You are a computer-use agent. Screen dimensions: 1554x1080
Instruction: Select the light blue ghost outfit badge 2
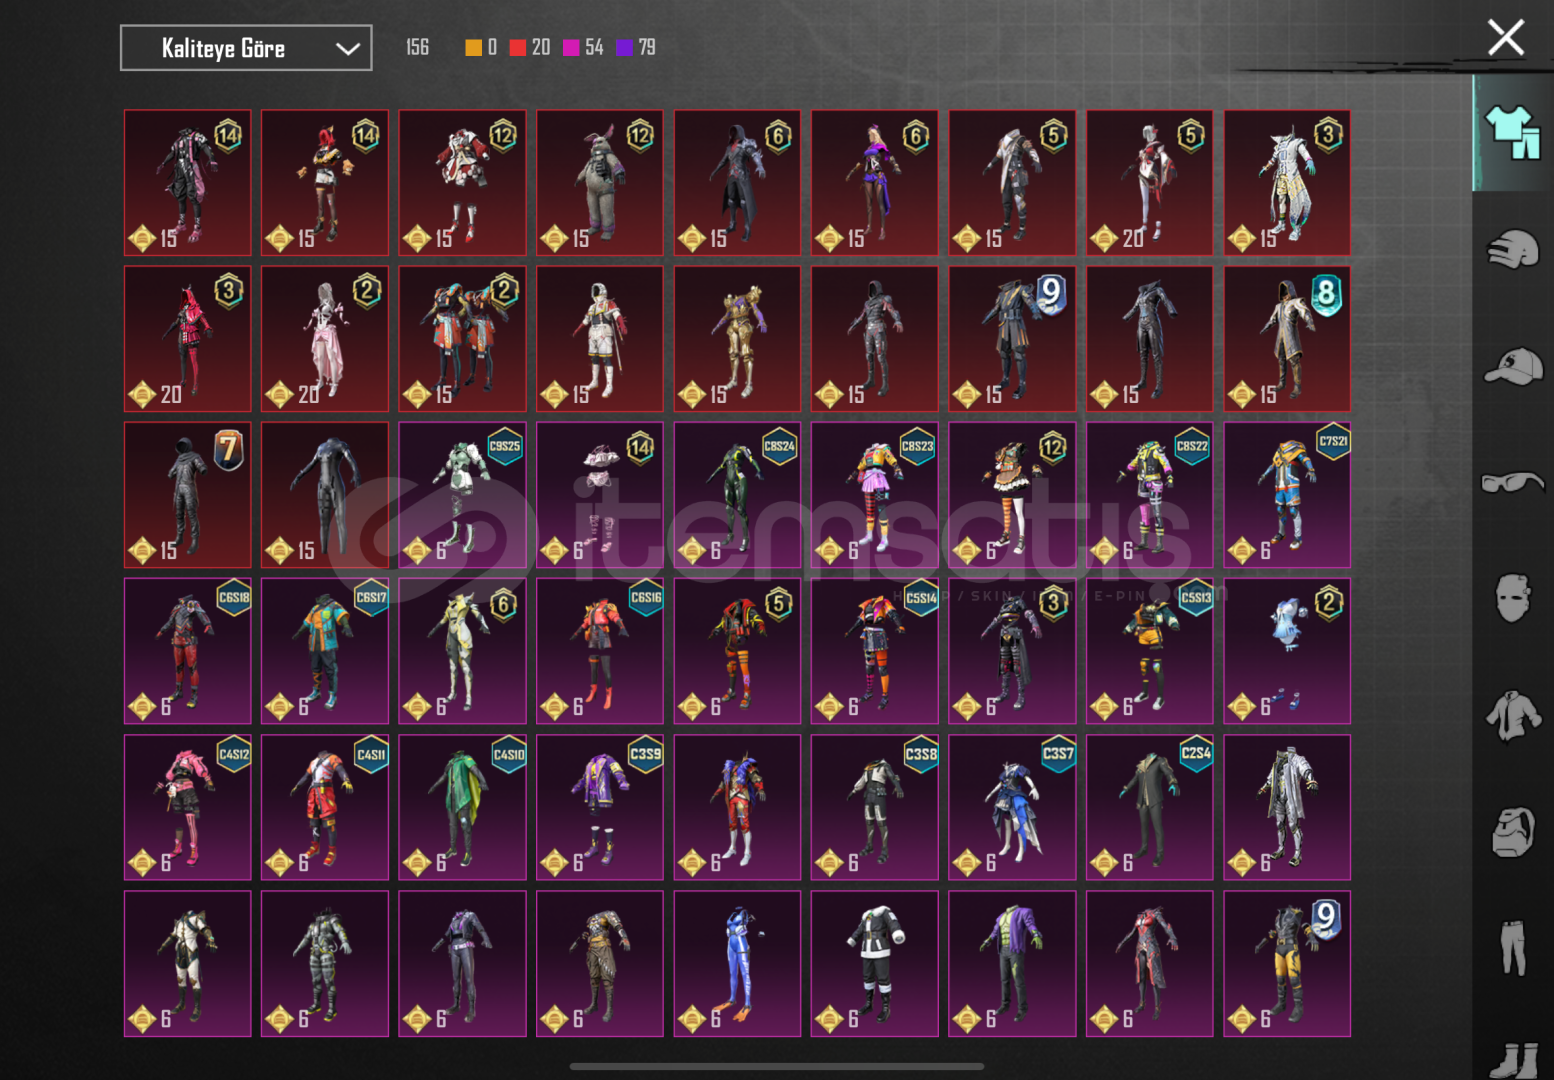1287,651
